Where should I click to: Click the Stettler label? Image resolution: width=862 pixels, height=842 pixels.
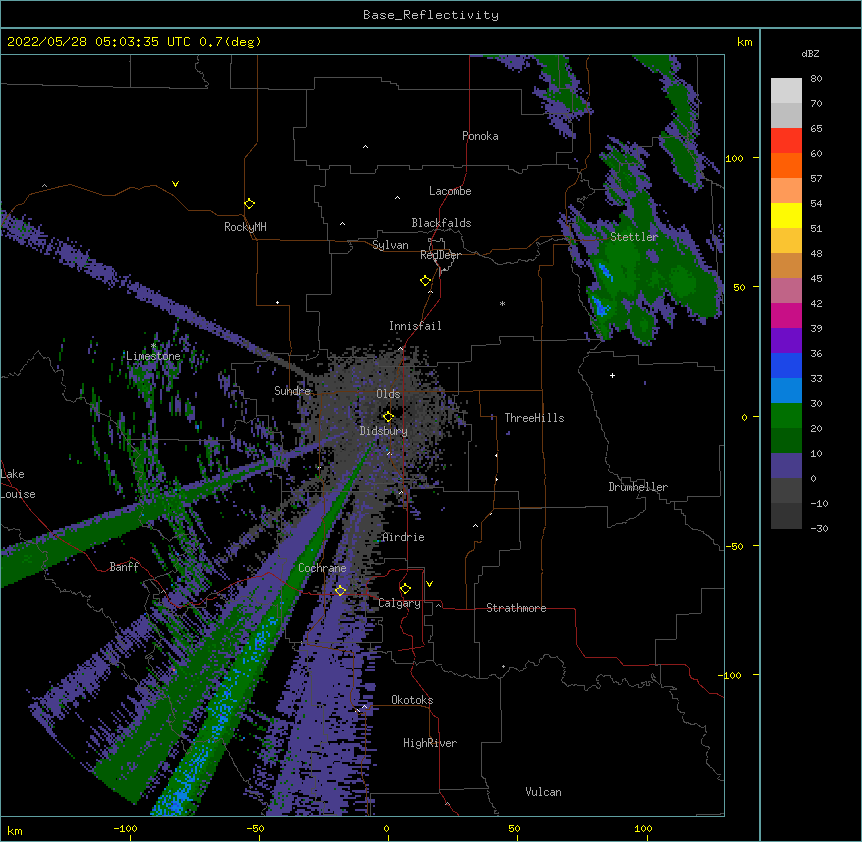[634, 237]
